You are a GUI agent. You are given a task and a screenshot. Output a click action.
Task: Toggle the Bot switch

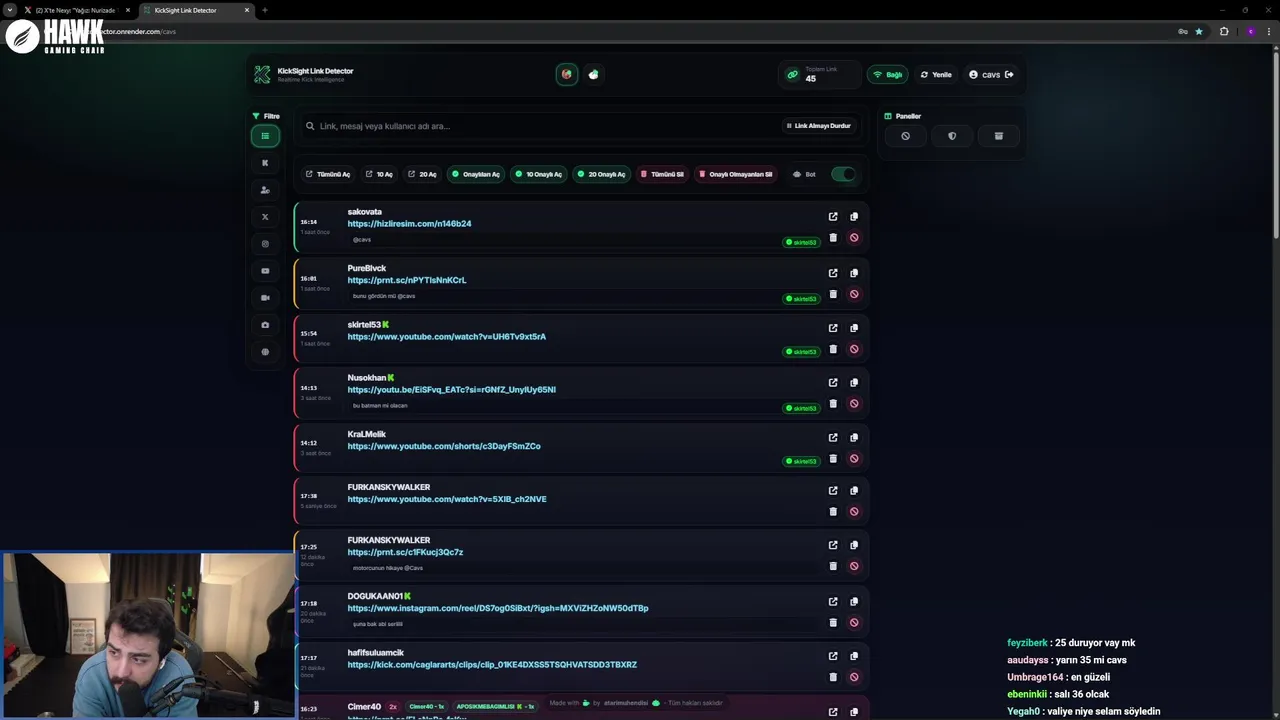pyautogui.click(x=844, y=174)
